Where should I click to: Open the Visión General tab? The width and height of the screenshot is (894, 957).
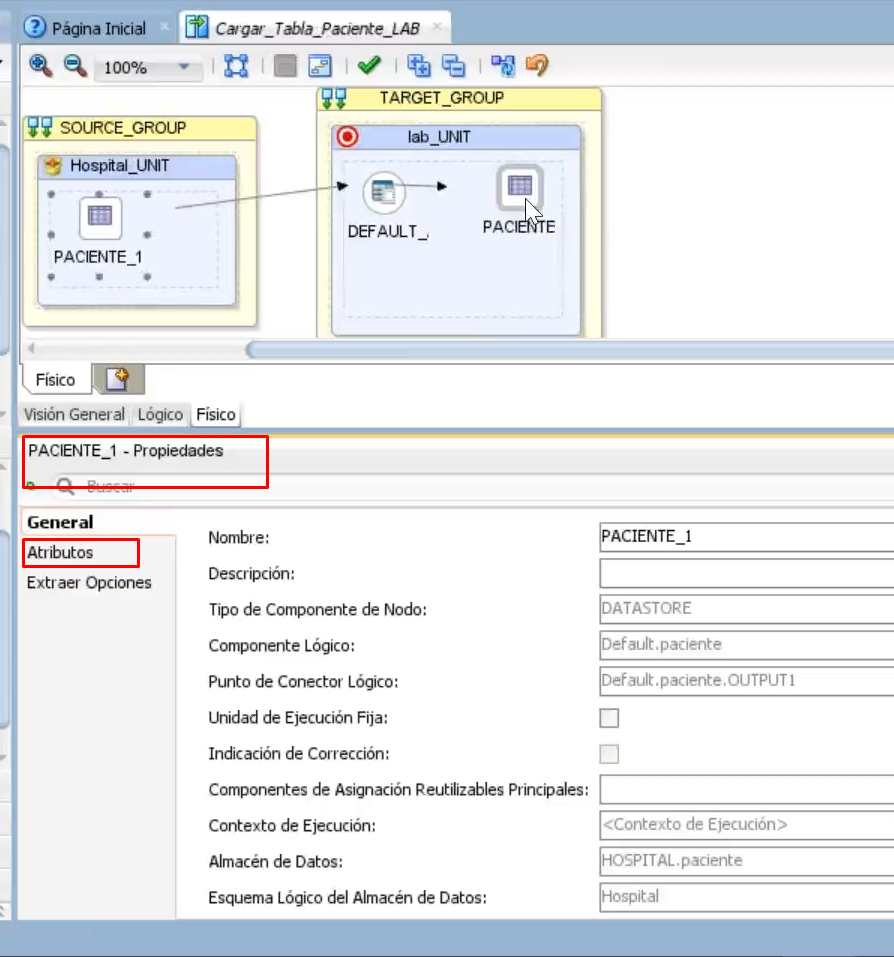point(74,414)
